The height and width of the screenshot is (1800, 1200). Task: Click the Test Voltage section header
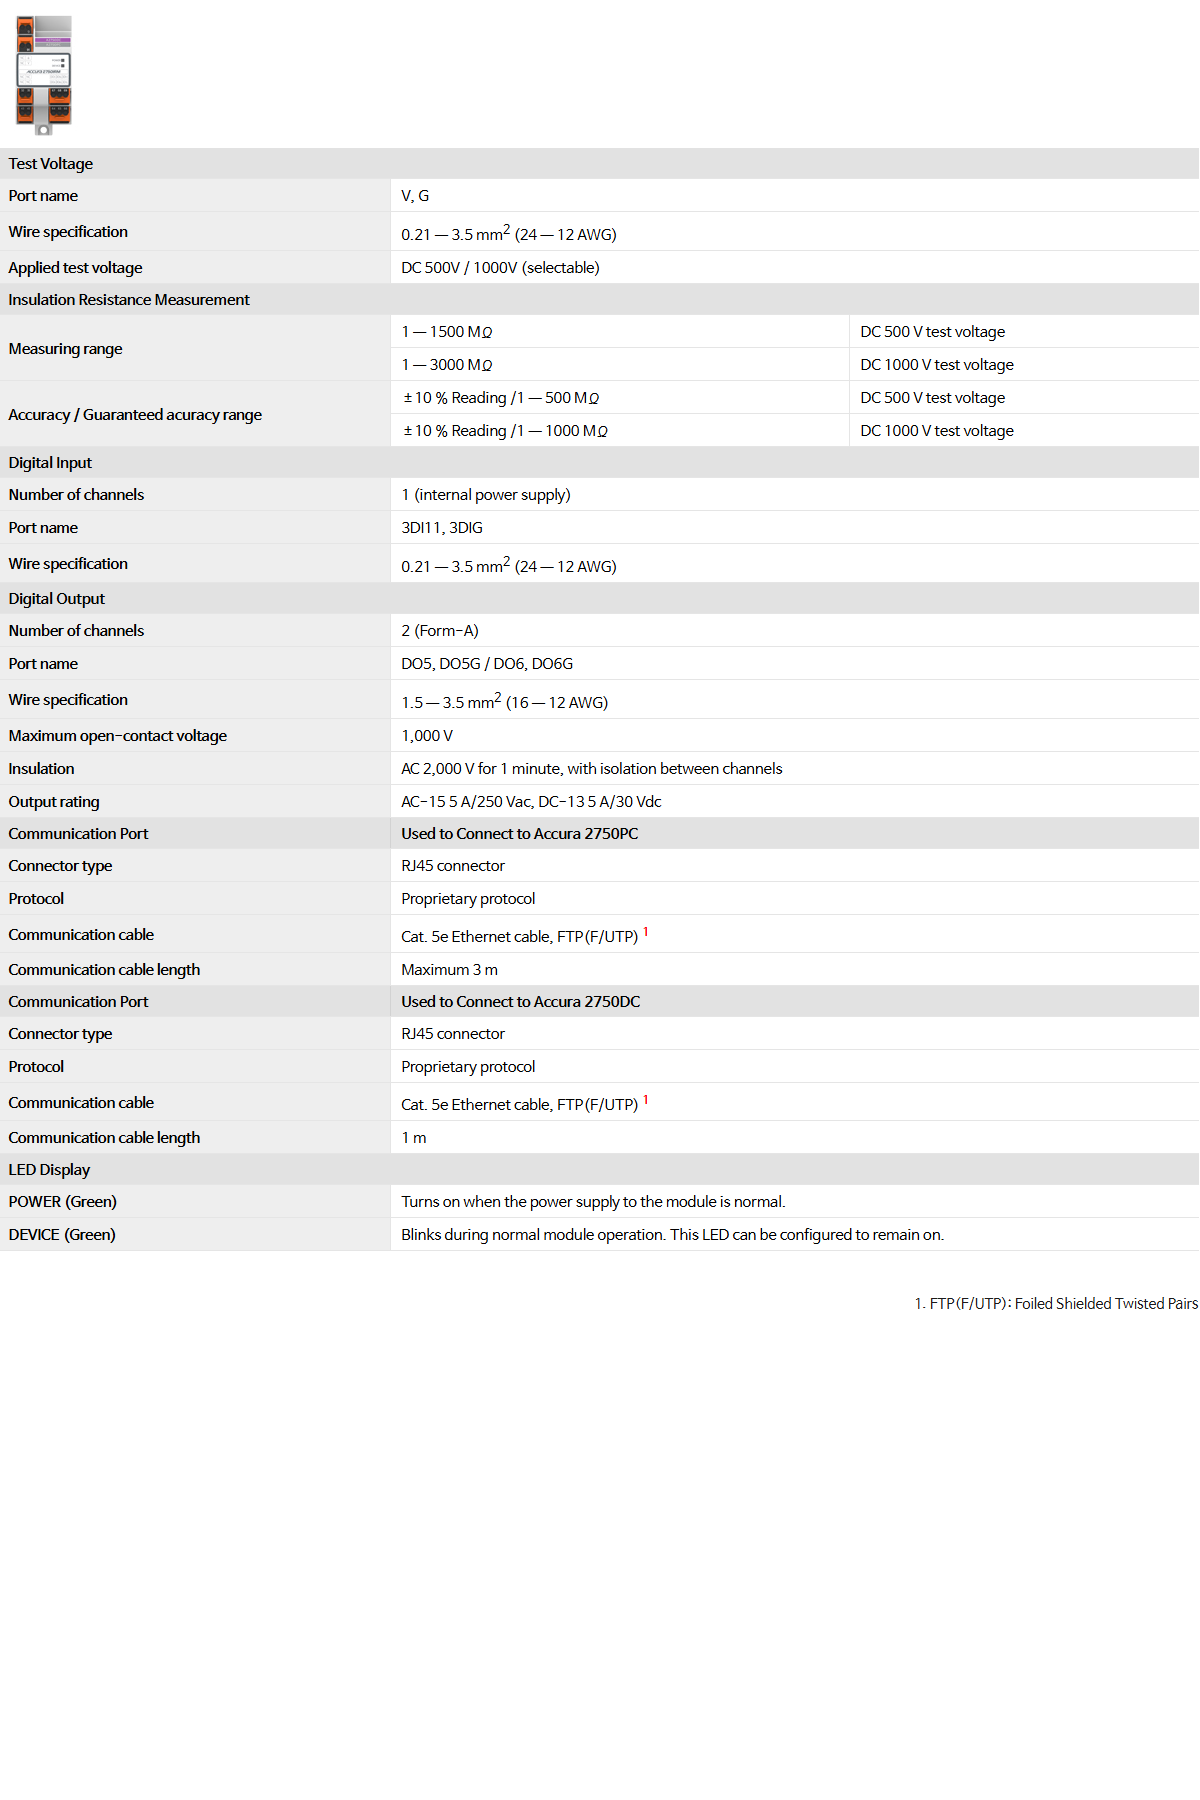coord(51,164)
